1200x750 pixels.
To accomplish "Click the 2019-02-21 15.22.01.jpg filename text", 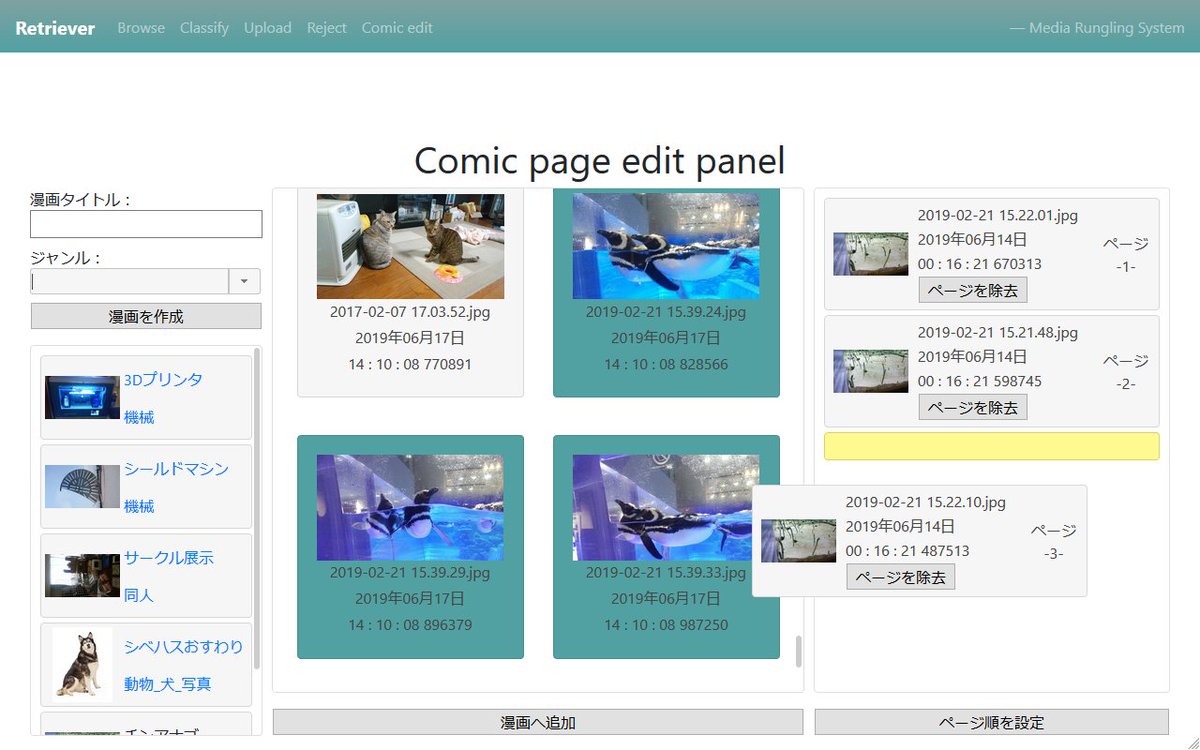I will (998, 215).
